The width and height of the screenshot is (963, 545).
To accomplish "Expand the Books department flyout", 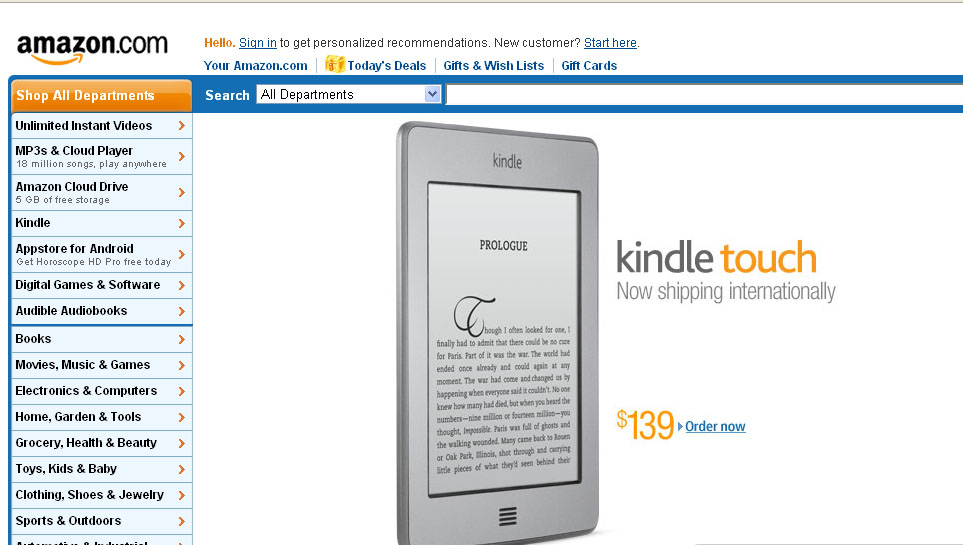I will click(101, 339).
